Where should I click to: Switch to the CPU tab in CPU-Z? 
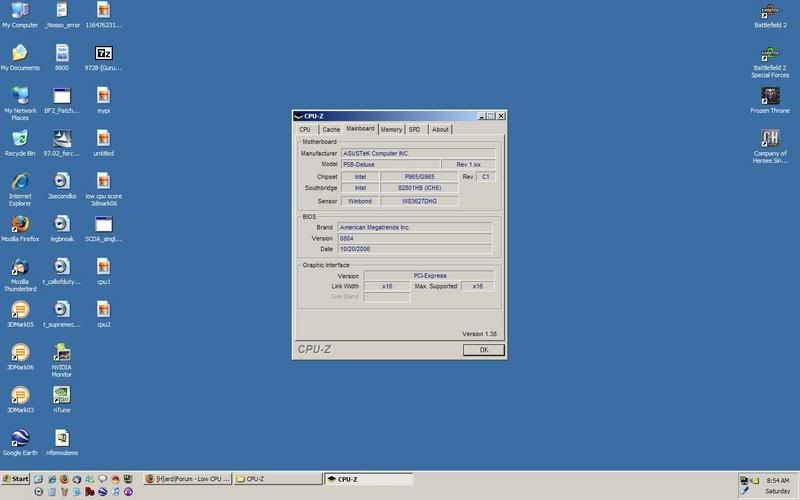306,130
